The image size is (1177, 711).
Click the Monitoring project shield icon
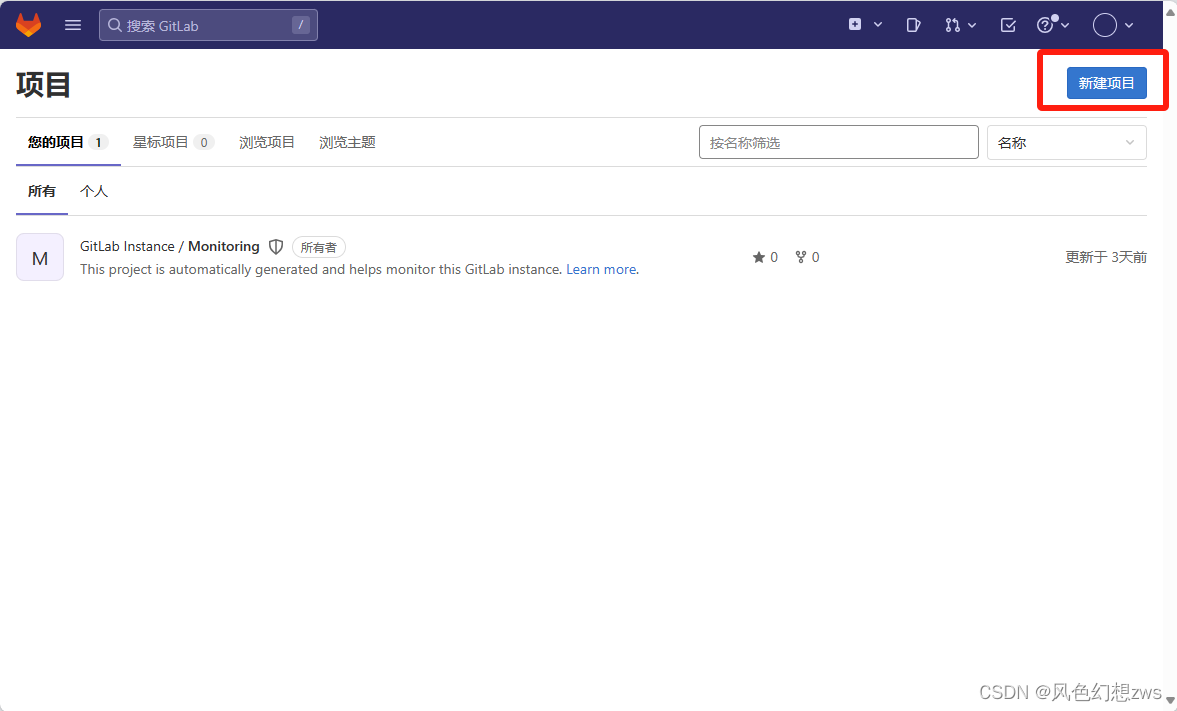(275, 246)
